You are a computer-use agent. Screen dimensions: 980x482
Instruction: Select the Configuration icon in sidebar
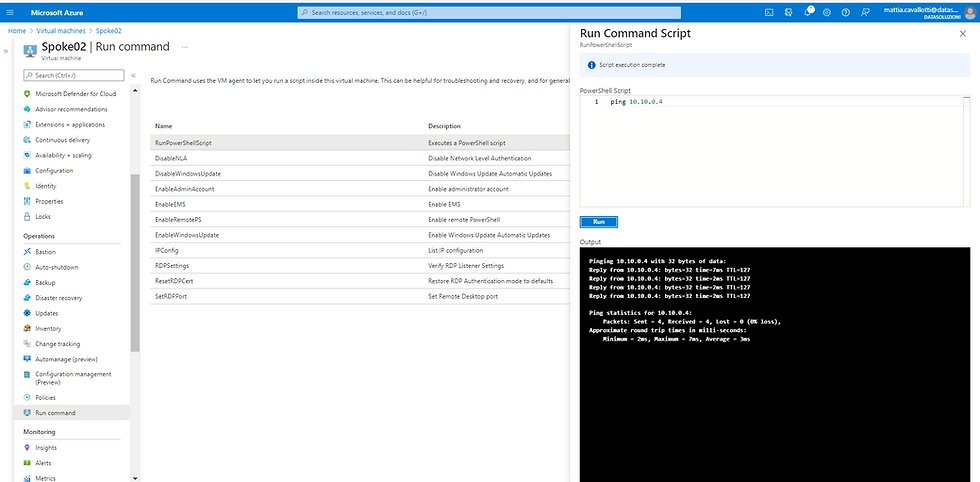point(27,171)
